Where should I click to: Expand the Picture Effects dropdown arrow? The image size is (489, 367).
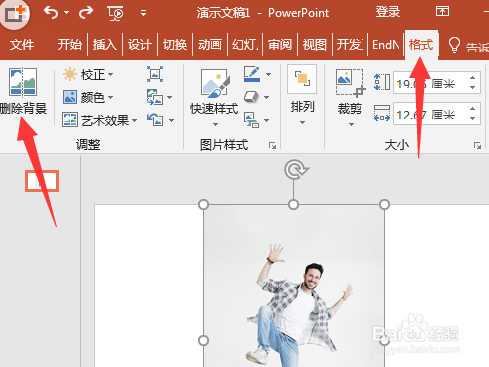(x=266, y=97)
